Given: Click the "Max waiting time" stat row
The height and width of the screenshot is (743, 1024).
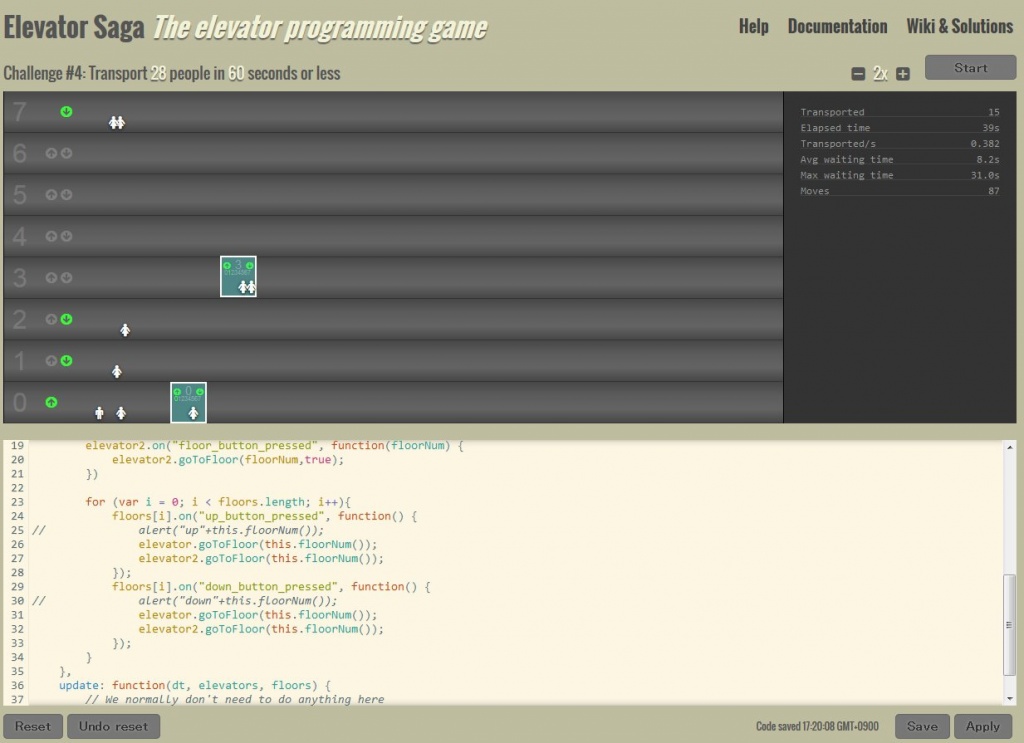Looking at the screenshot, I should click(x=900, y=175).
